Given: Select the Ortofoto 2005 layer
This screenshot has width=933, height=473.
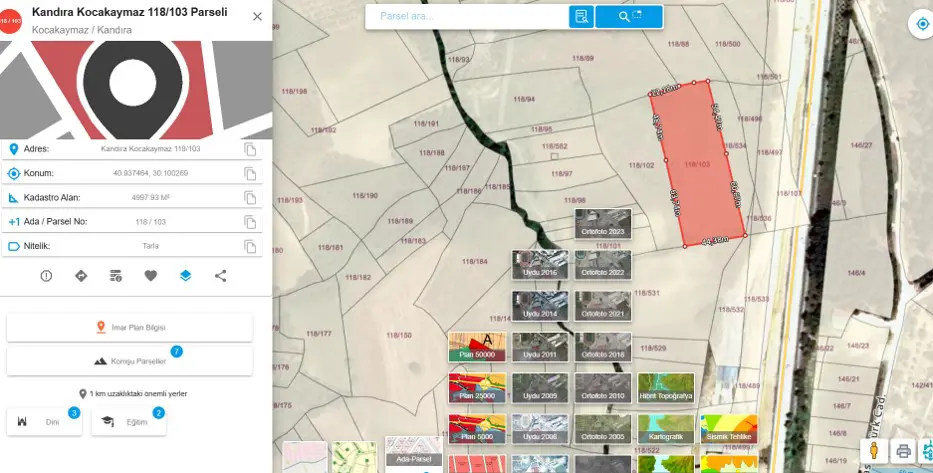Looking at the screenshot, I should click(x=603, y=429).
